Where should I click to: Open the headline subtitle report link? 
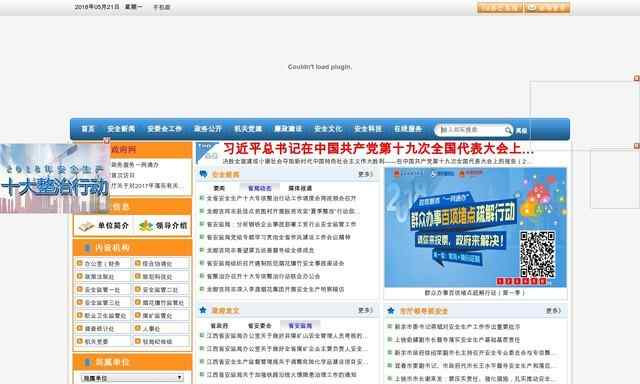(x=375, y=162)
